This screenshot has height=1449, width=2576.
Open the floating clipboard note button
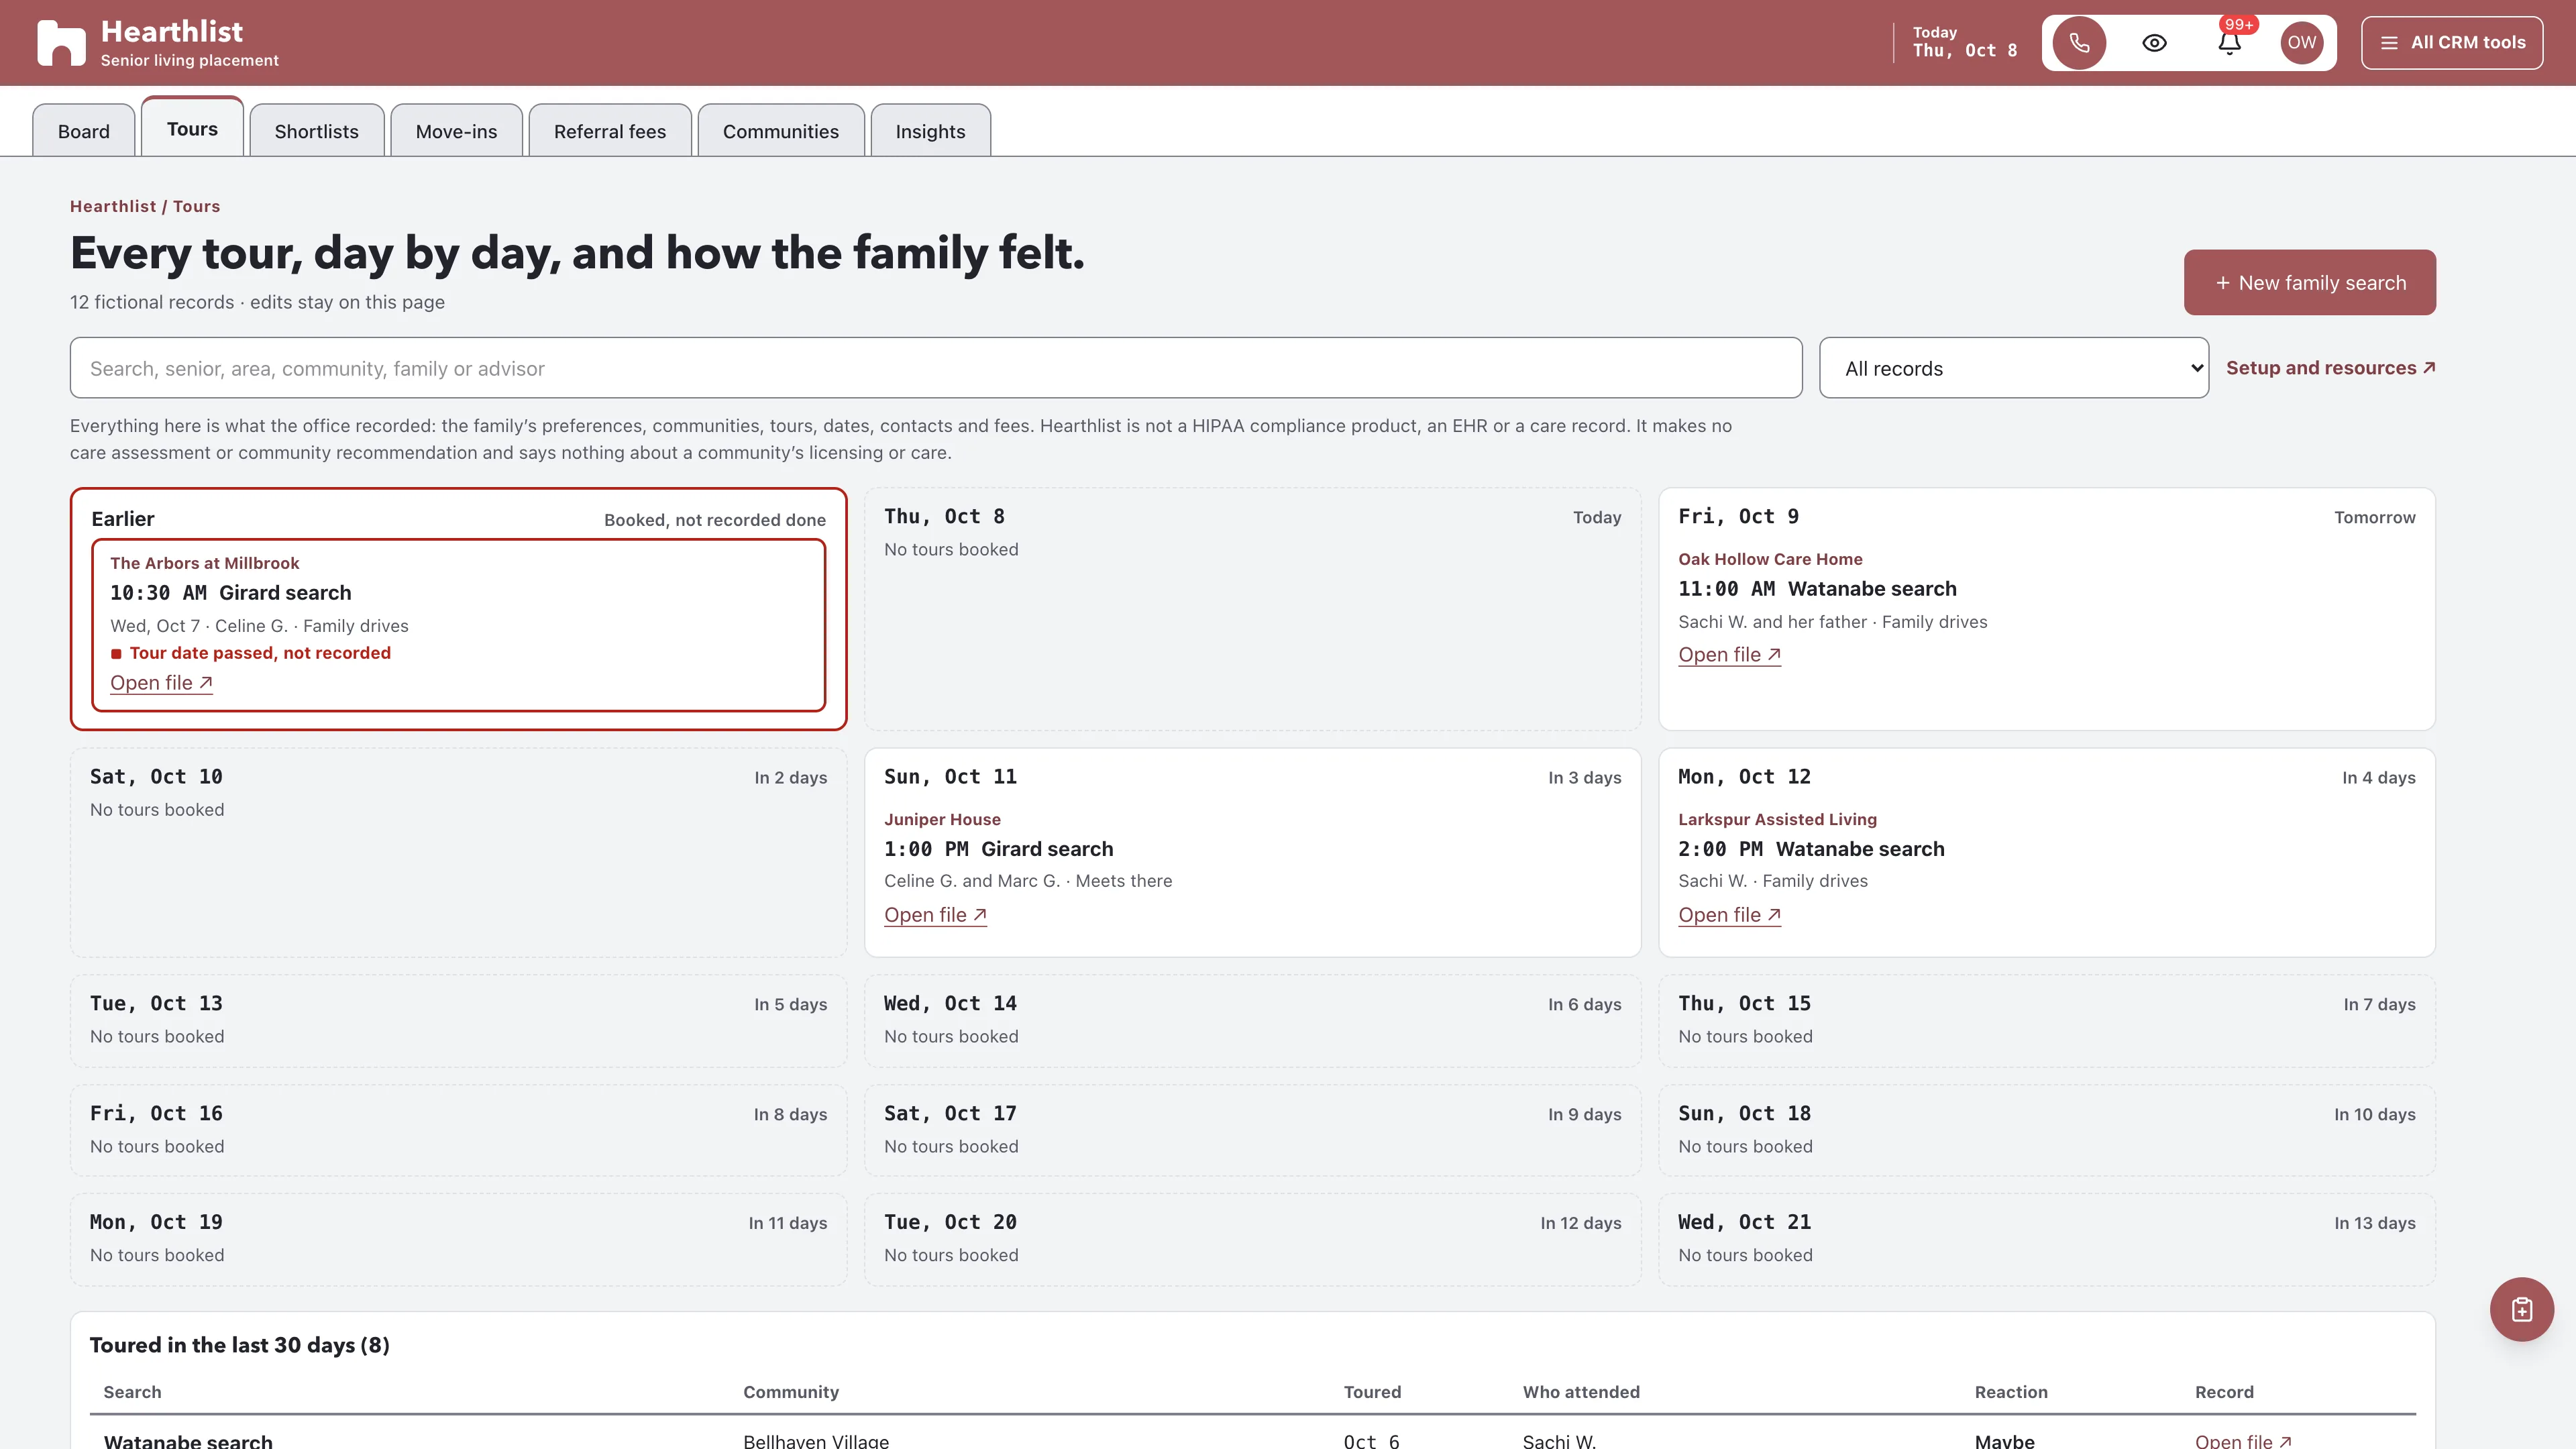2521,1309
